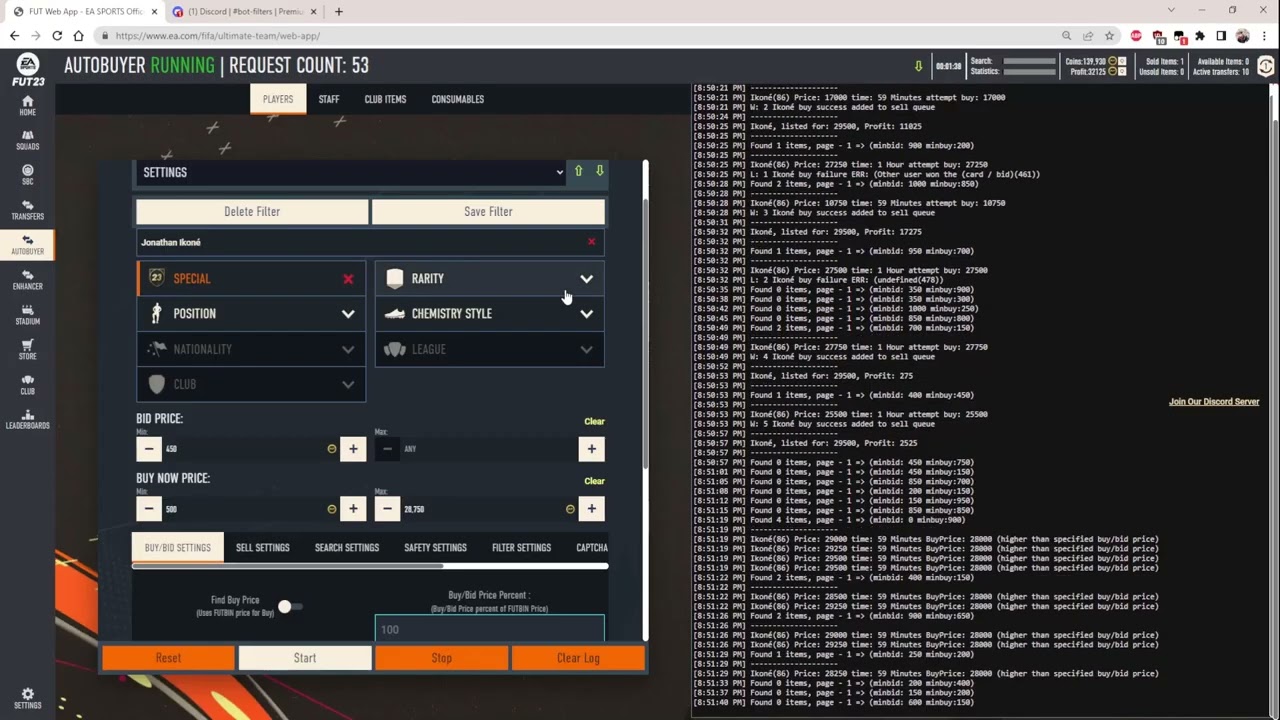
Task: Switch to the Consumables tab
Action: pos(457,99)
